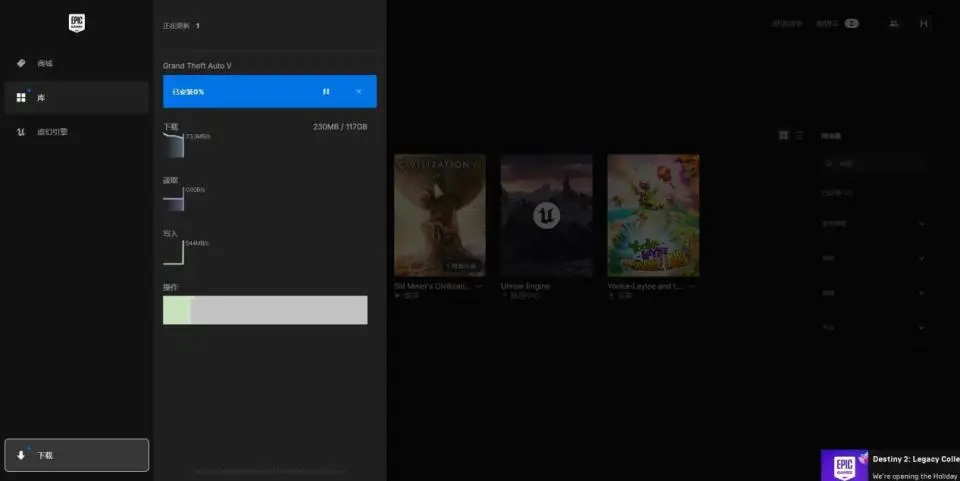960x481 pixels.
Task: Switch library to list view
Action: tap(799, 135)
